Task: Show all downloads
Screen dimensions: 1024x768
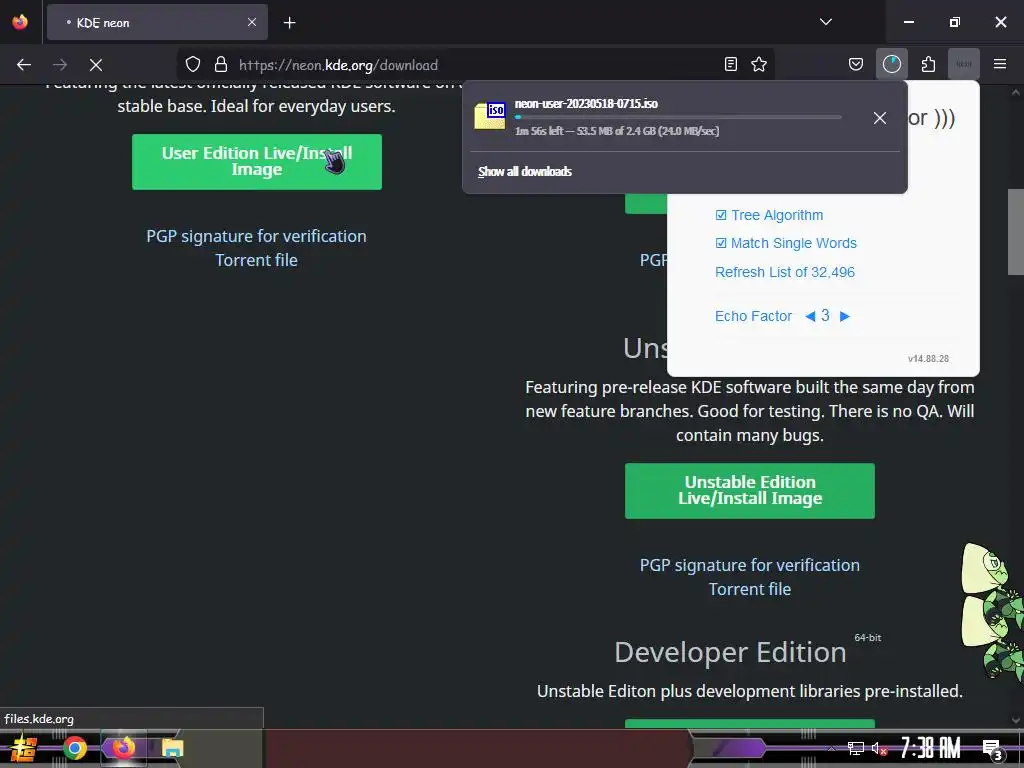Action: point(525,172)
